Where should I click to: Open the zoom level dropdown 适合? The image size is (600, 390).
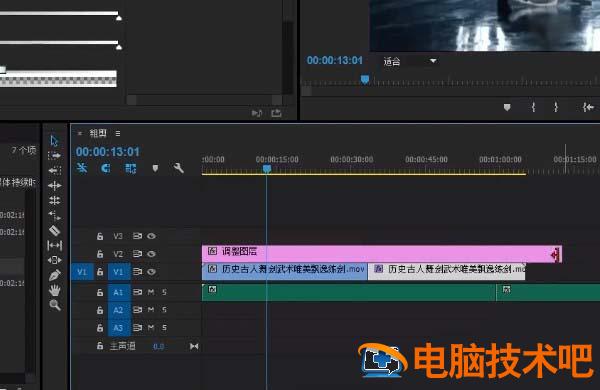click(x=410, y=61)
